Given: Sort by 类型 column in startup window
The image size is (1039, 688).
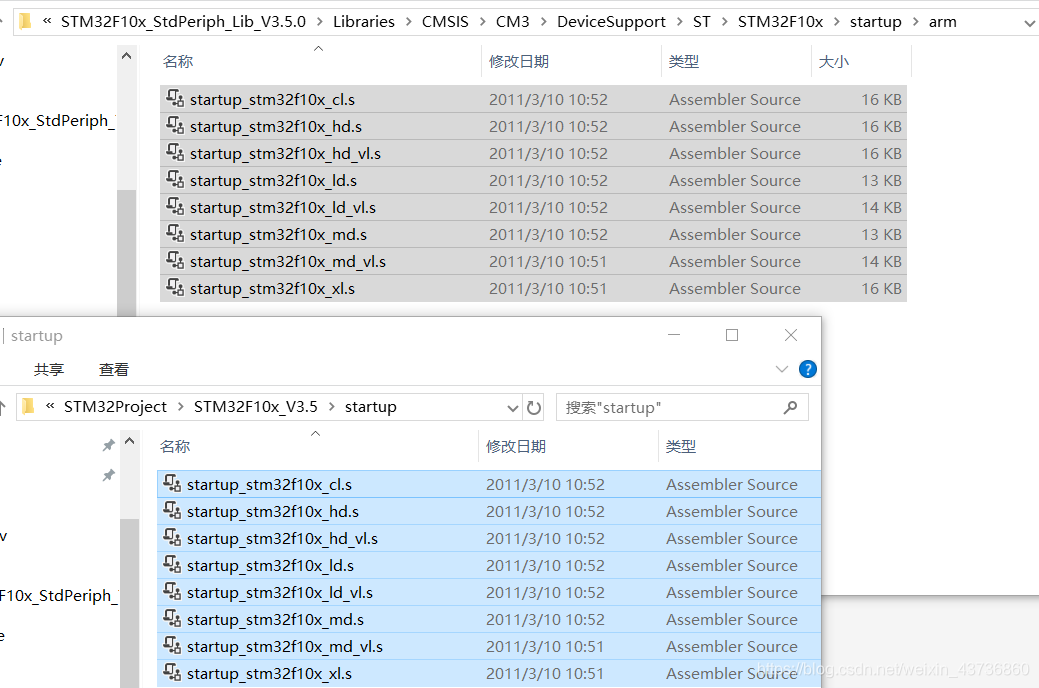Looking at the screenshot, I should [681, 447].
